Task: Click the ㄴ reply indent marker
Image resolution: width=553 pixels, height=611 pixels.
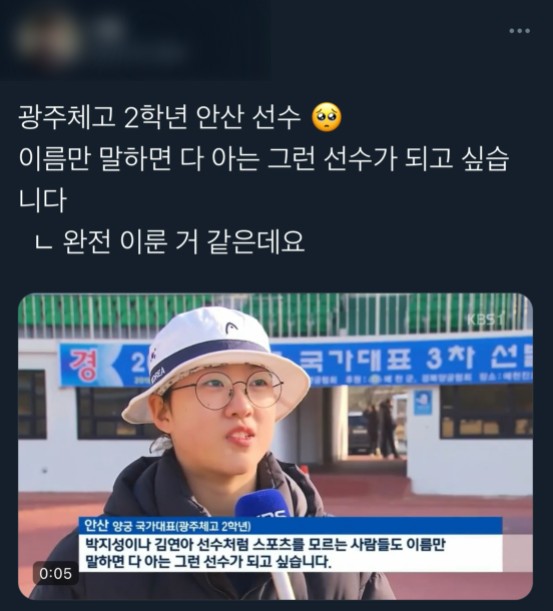Action: (43, 243)
